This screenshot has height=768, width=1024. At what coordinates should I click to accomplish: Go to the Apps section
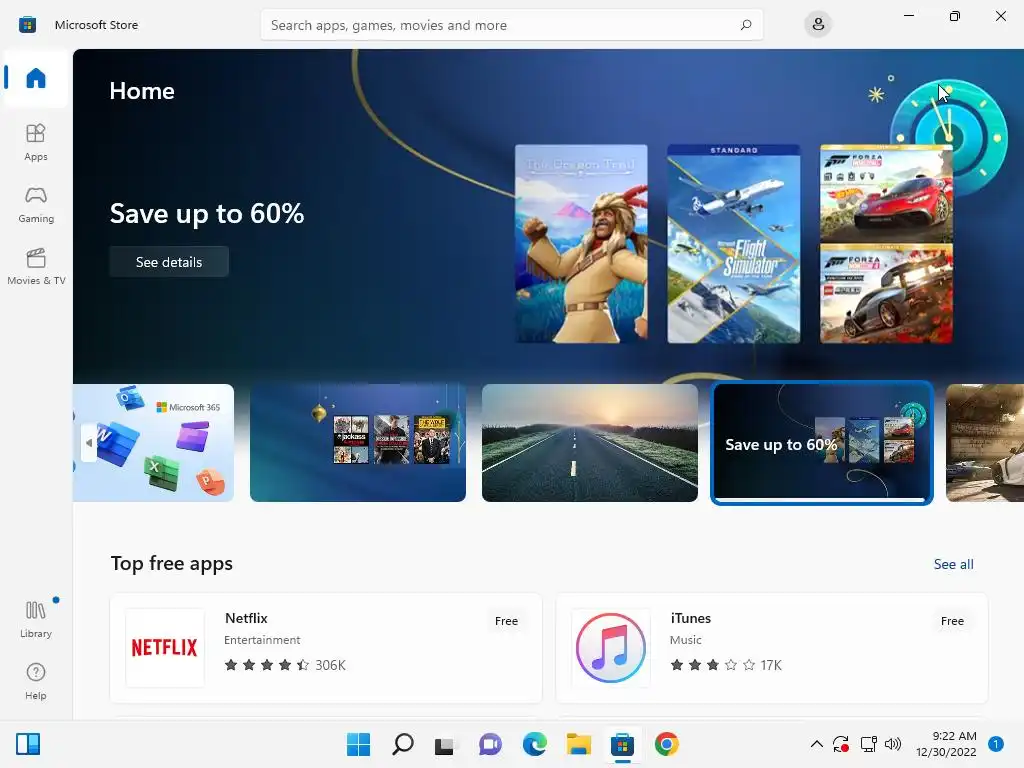tap(36, 142)
